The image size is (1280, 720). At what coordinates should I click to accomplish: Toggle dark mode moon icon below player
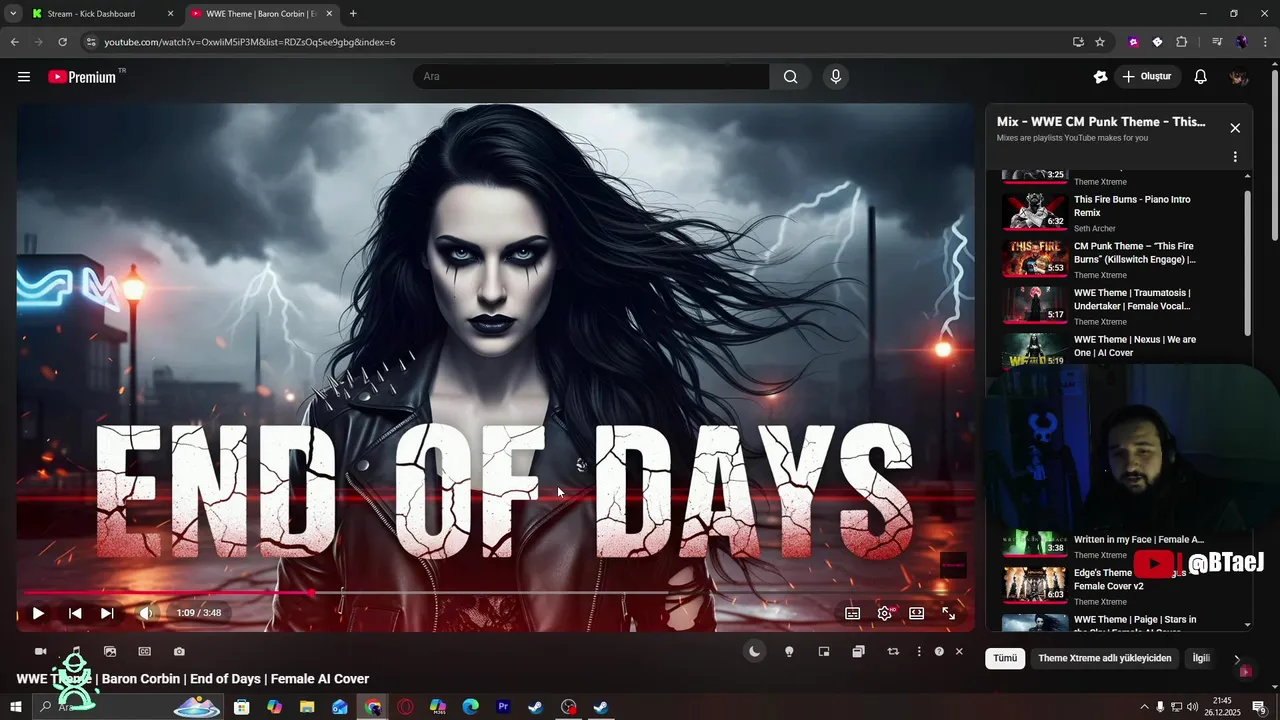pyautogui.click(x=755, y=652)
